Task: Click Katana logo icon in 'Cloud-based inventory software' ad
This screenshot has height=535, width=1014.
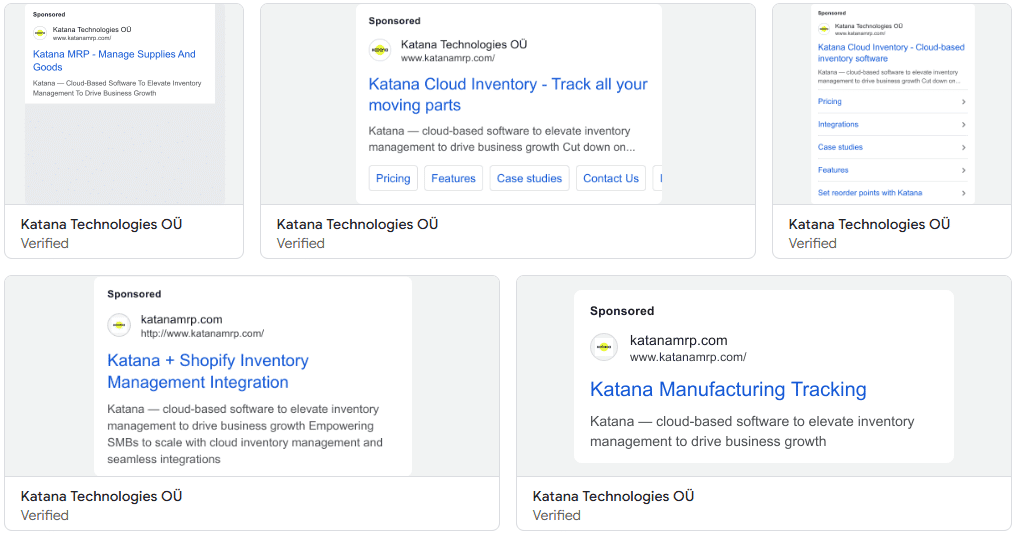Action: (824, 28)
